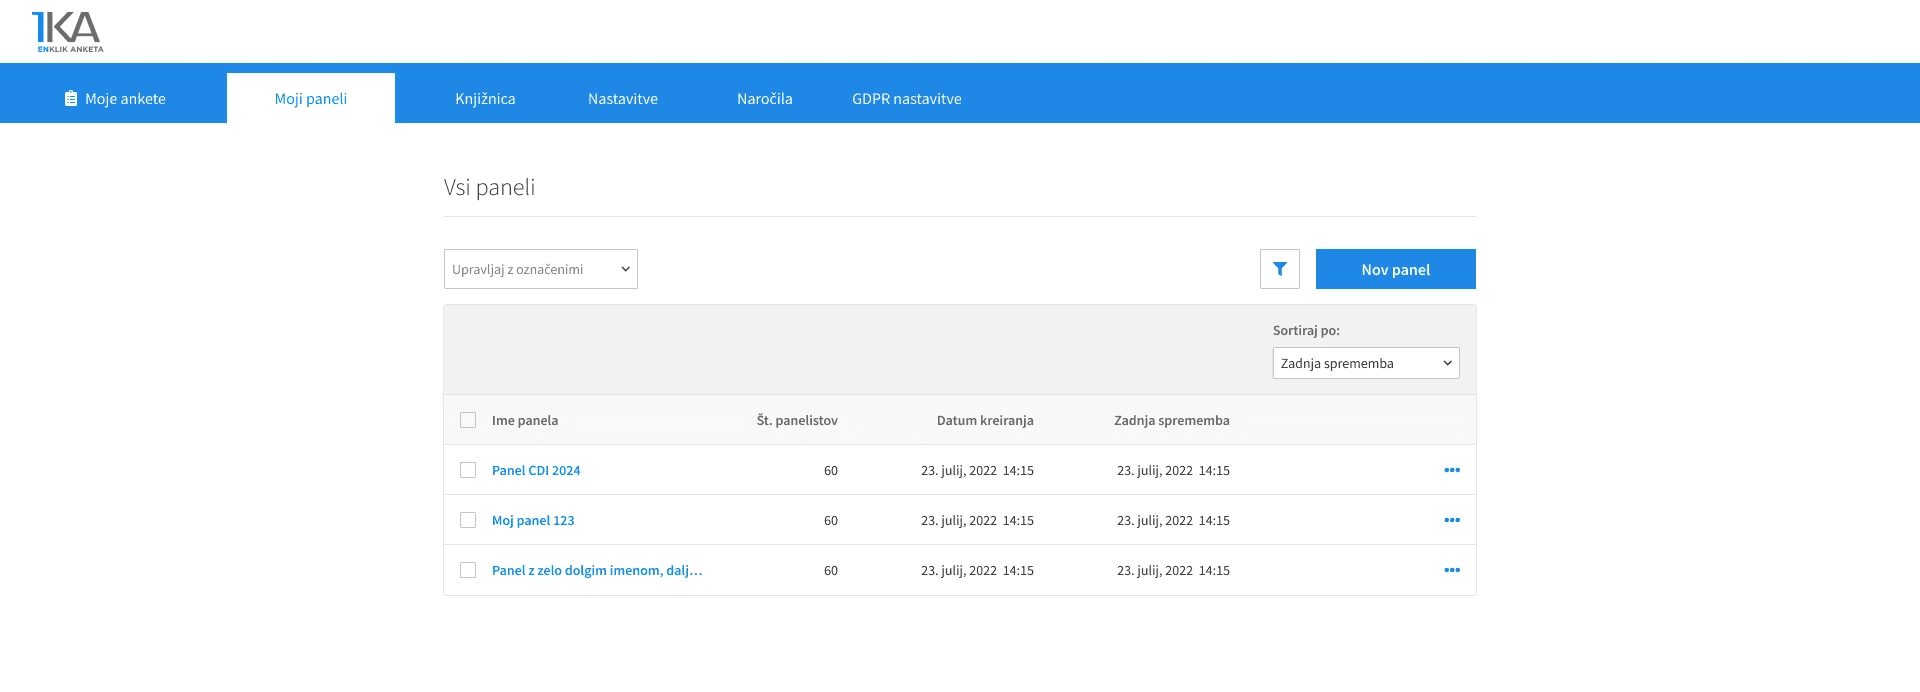Click last change date of Moj panel 123
The width and height of the screenshot is (1920, 692).
coord(1173,520)
